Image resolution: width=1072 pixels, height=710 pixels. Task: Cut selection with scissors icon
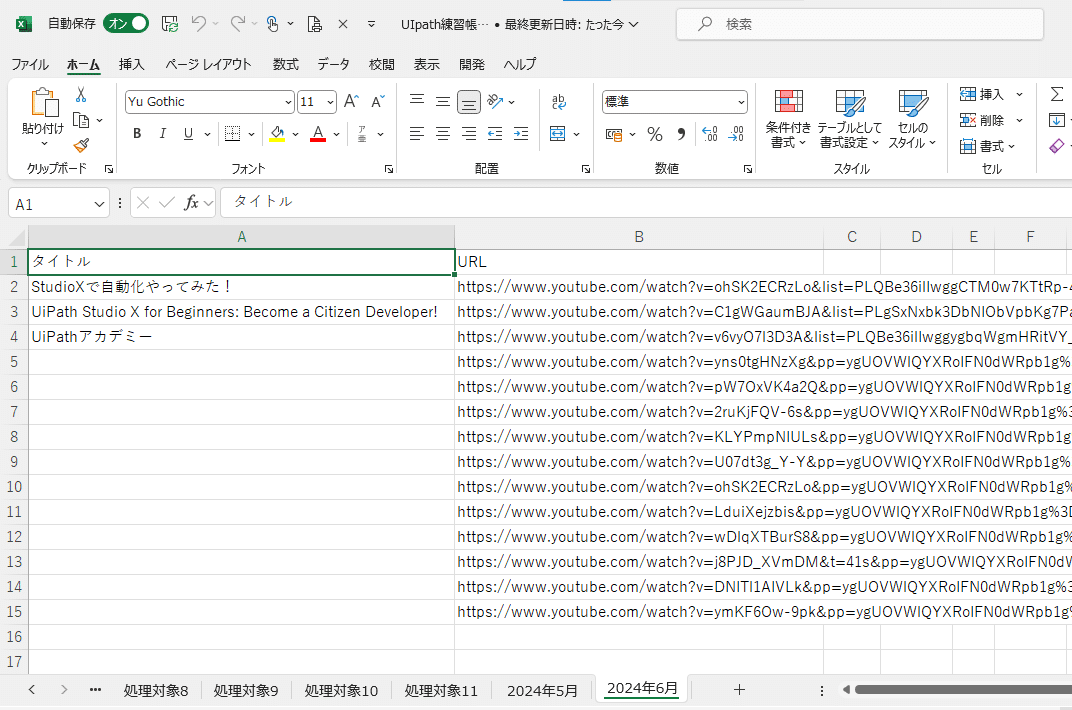[x=81, y=94]
